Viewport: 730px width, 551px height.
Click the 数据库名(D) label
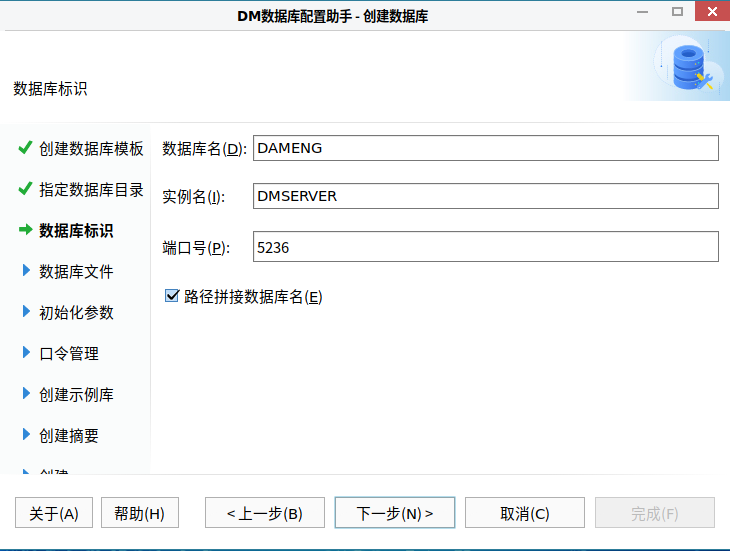point(204,149)
